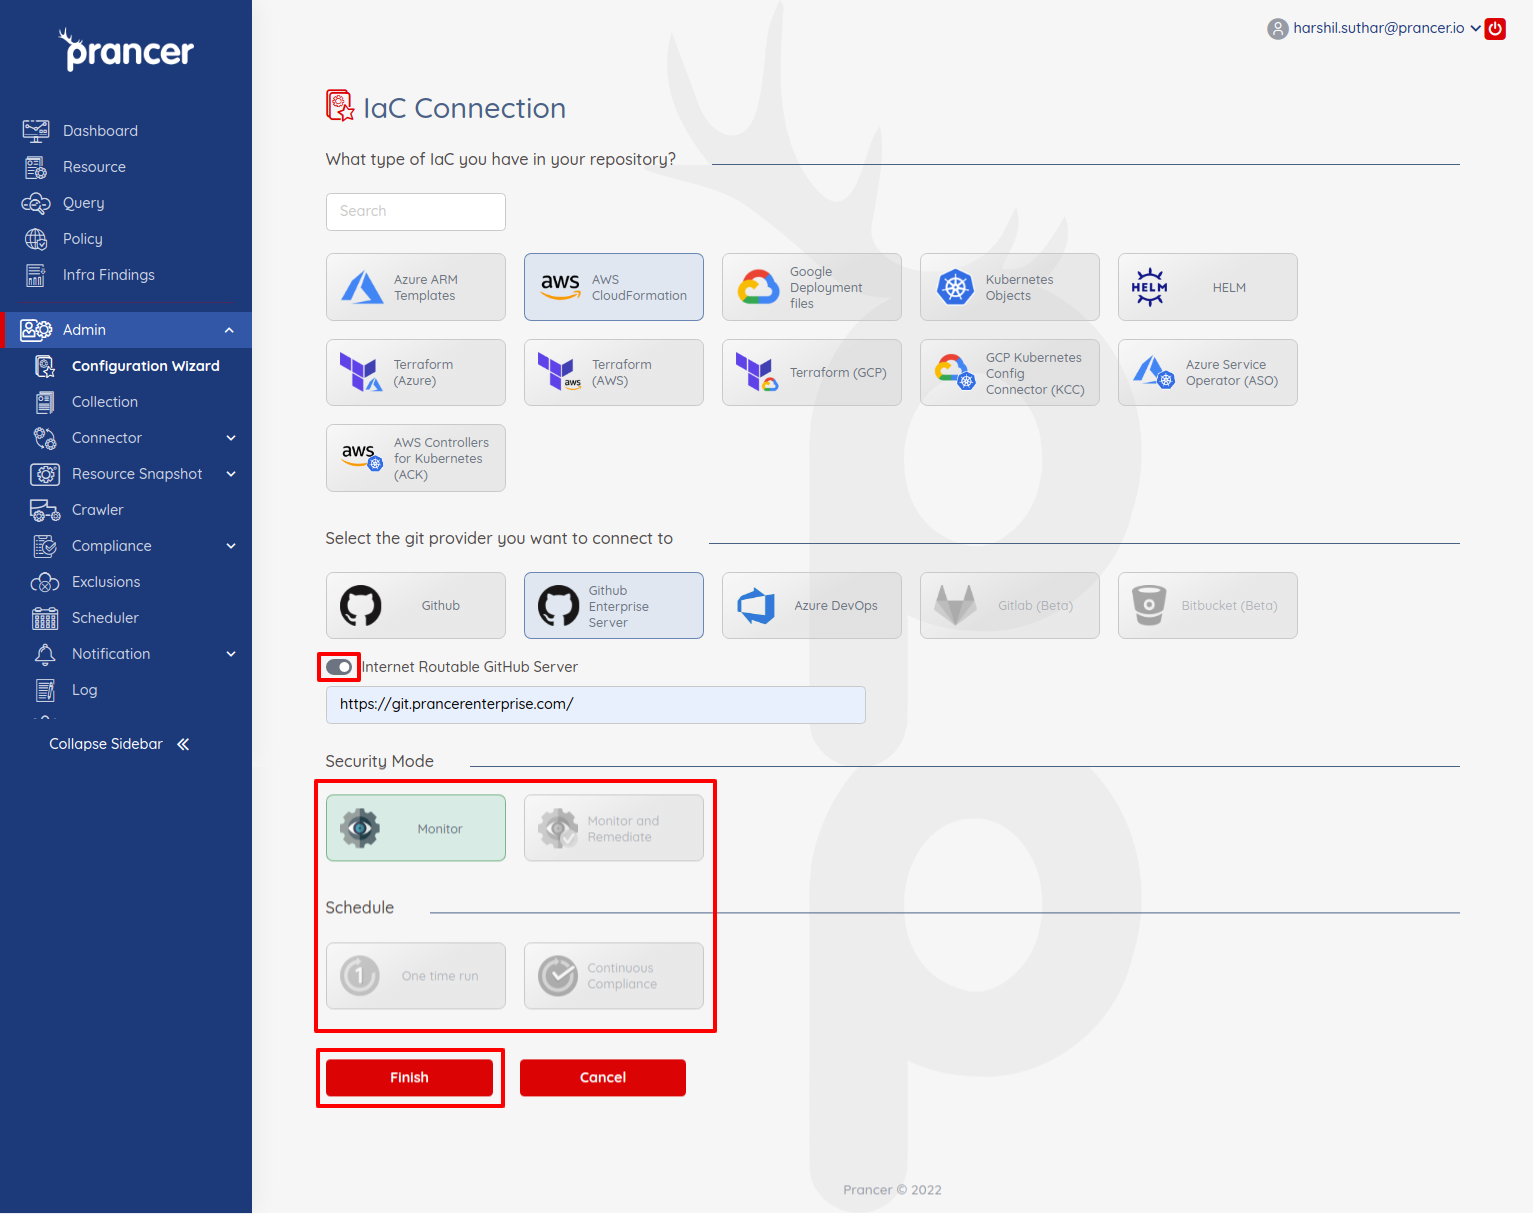This screenshot has width=1533, height=1214.
Task: Choose the Gitlab (Beta) provider card
Action: [1010, 606]
